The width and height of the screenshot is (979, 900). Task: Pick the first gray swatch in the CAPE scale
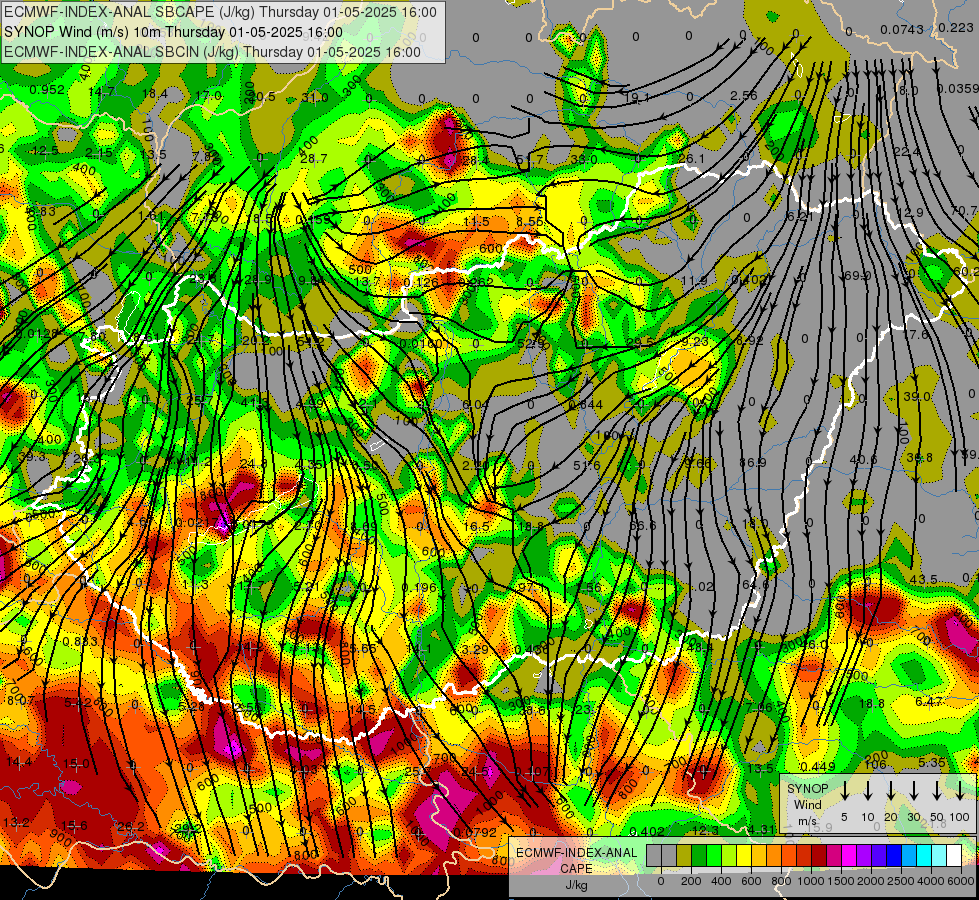pos(654,856)
